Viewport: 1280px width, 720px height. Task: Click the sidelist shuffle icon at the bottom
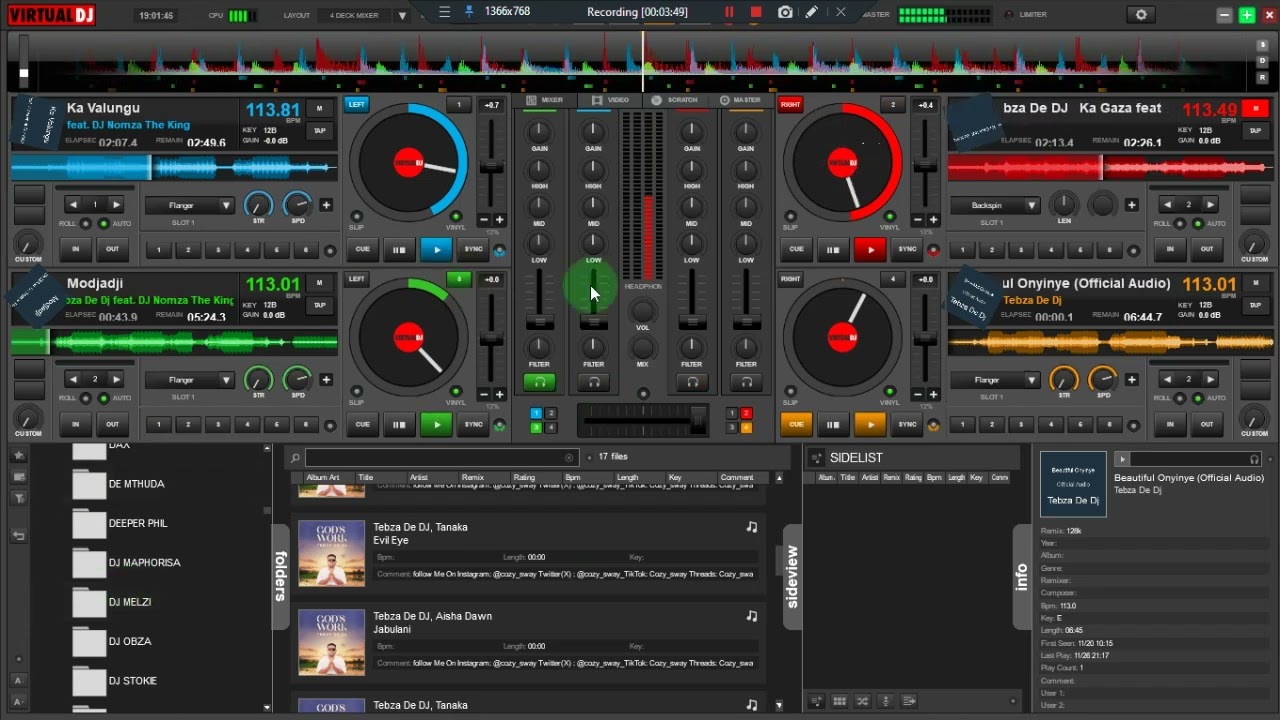[x=862, y=701]
